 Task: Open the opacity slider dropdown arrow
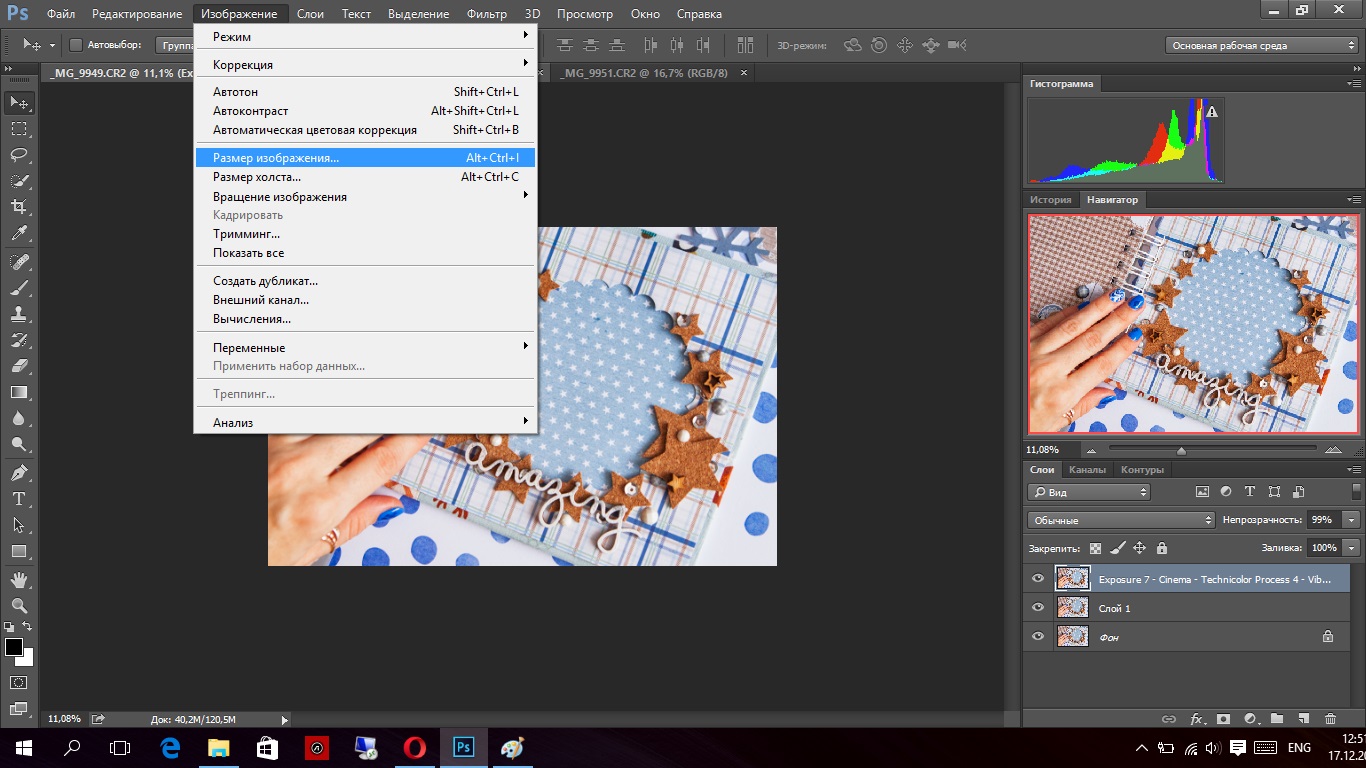1352,520
